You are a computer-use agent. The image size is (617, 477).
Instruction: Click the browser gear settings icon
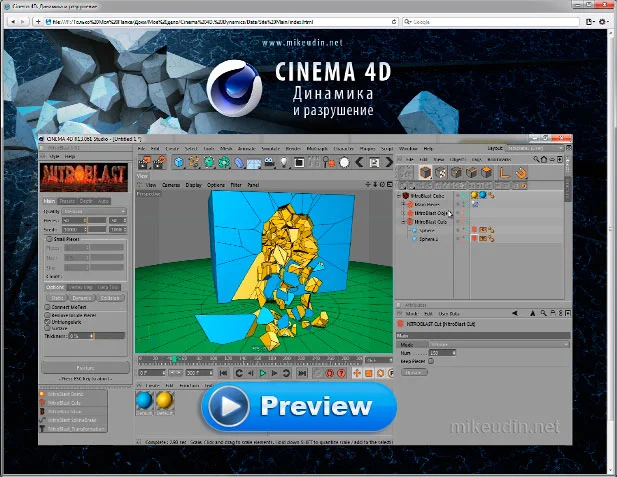(x=602, y=22)
